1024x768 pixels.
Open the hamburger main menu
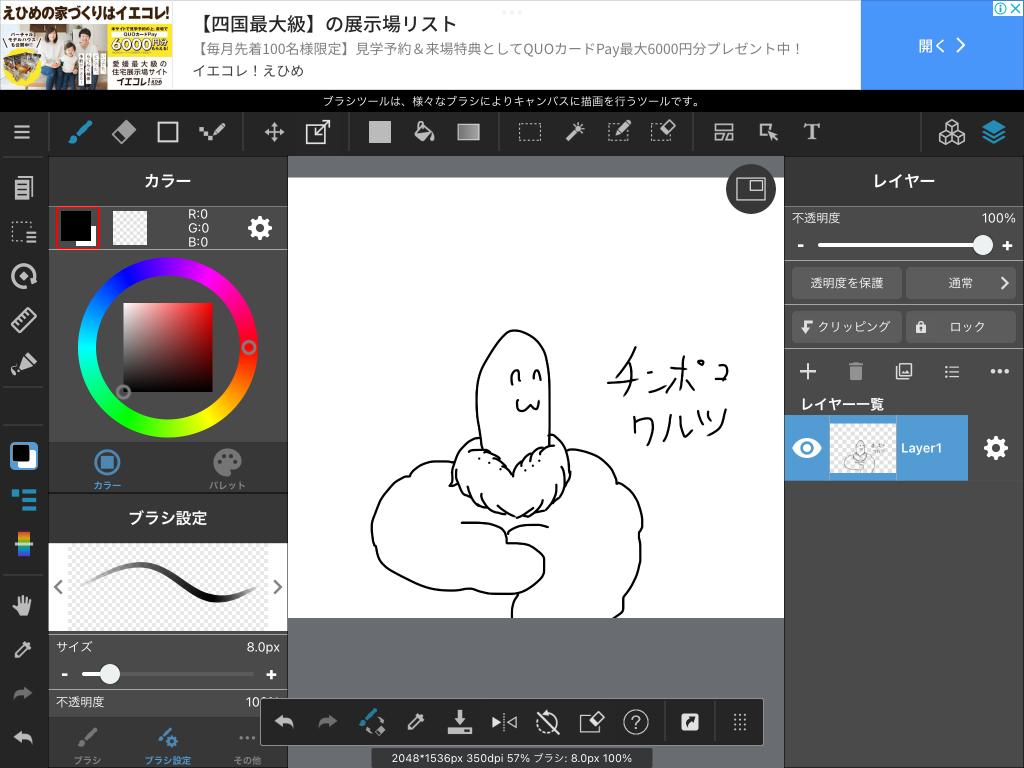pyautogui.click(x=22, y=132)
